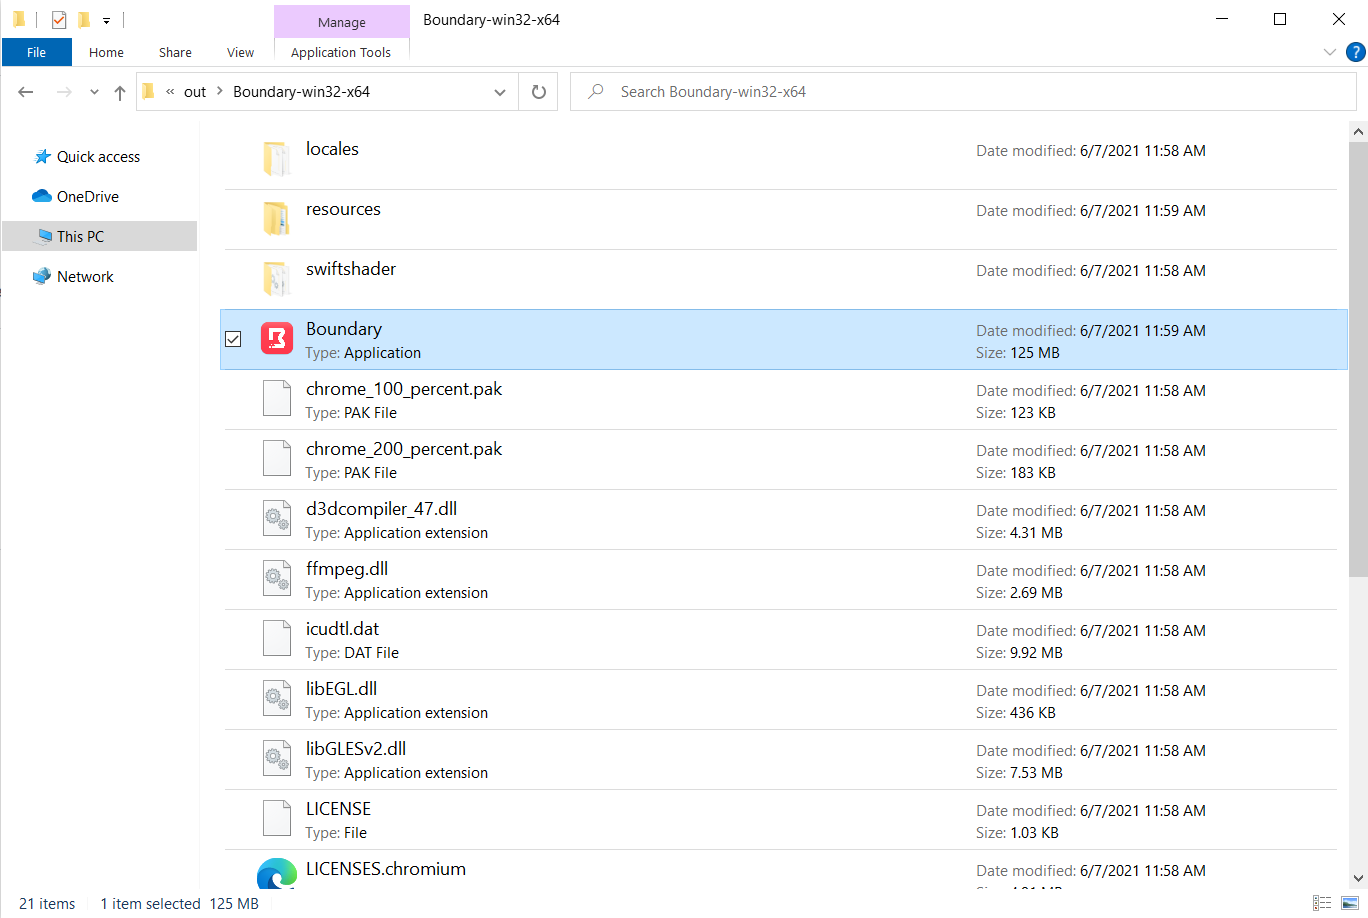Open the resources folder icon

point(277,218)
